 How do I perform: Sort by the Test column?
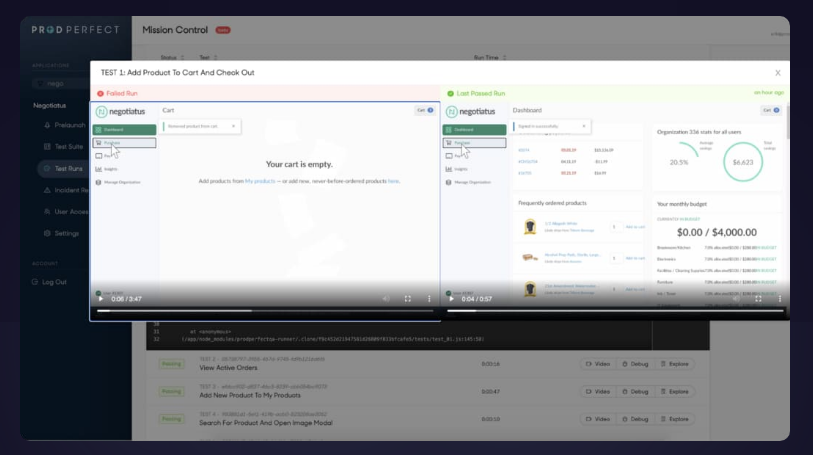point(208,58)
